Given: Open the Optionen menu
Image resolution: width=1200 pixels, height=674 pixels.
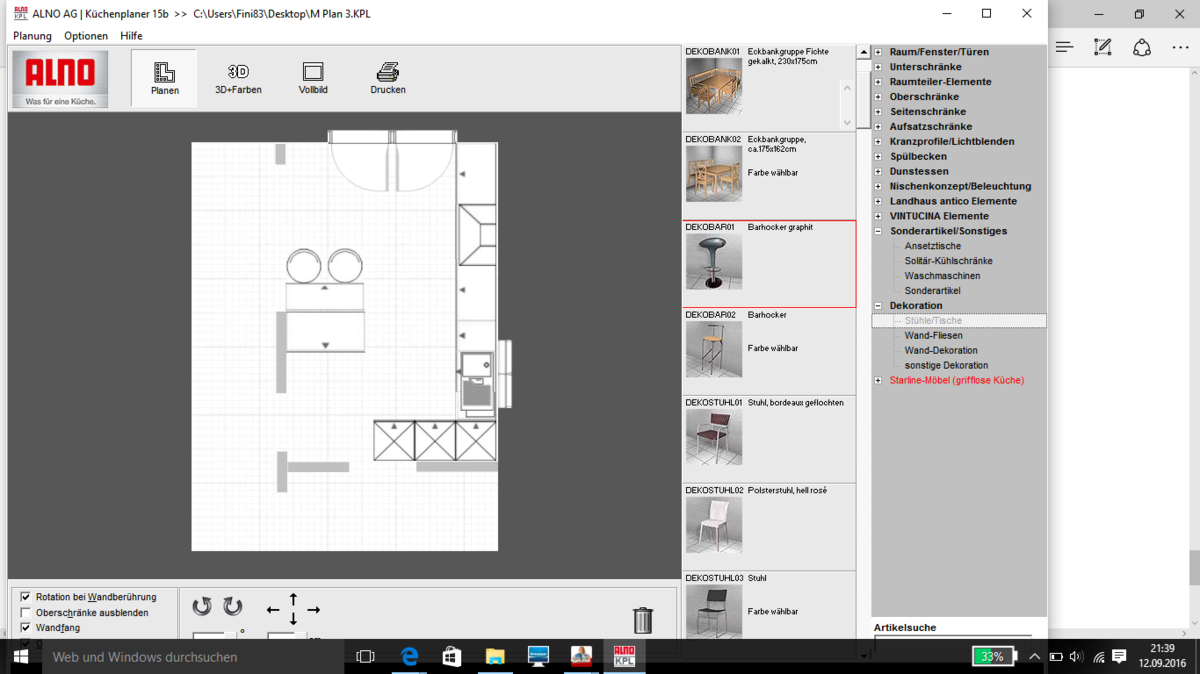Looking at the screenshot, I should click(86, 36).
